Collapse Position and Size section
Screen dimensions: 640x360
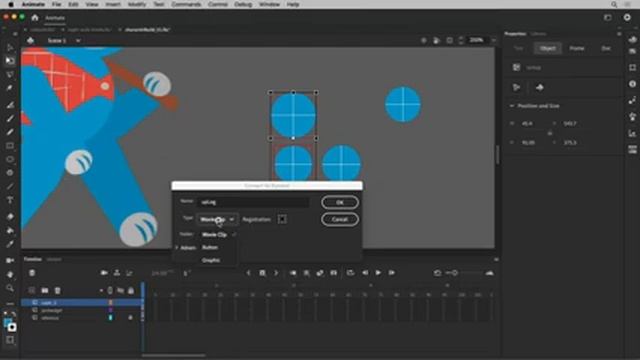pos(512,106)
